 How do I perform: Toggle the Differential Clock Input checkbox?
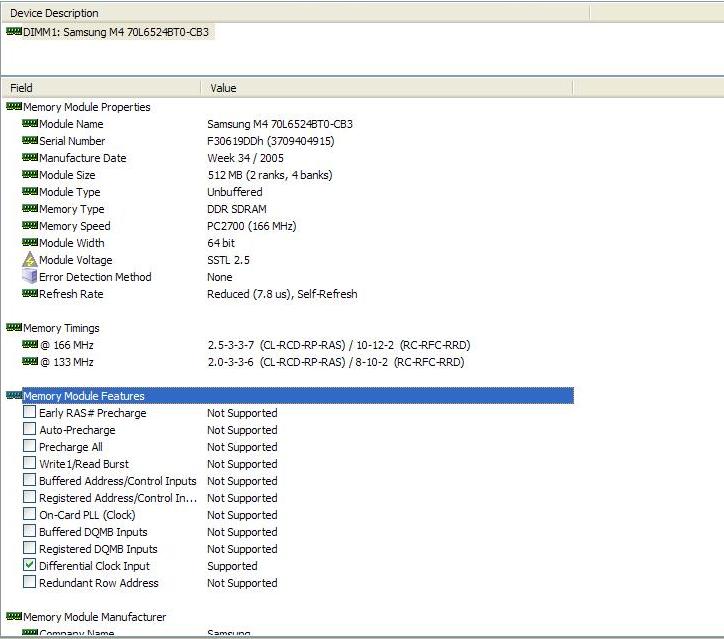[x=30, y=566]
